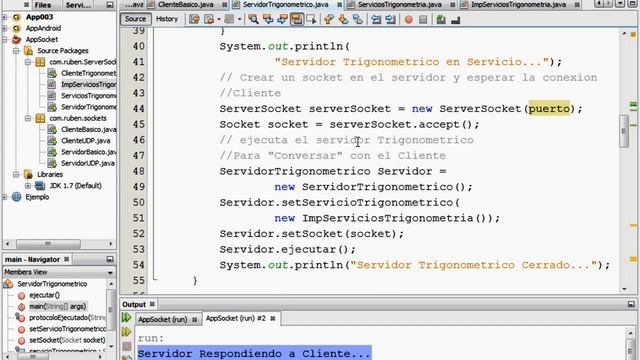Click AppSocket project coffee-cup icon
This screenshot has width=640, height=360.
click(17, 40)
